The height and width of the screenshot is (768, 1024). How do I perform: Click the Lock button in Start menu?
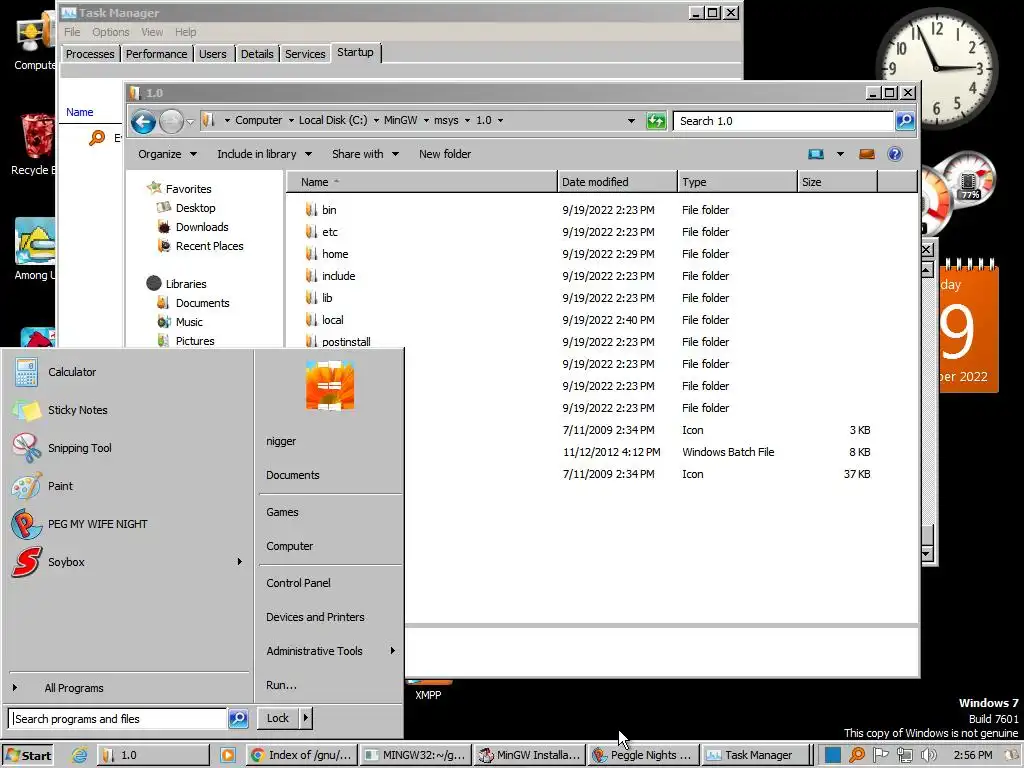pyautogui.click(x=278, y=718)
